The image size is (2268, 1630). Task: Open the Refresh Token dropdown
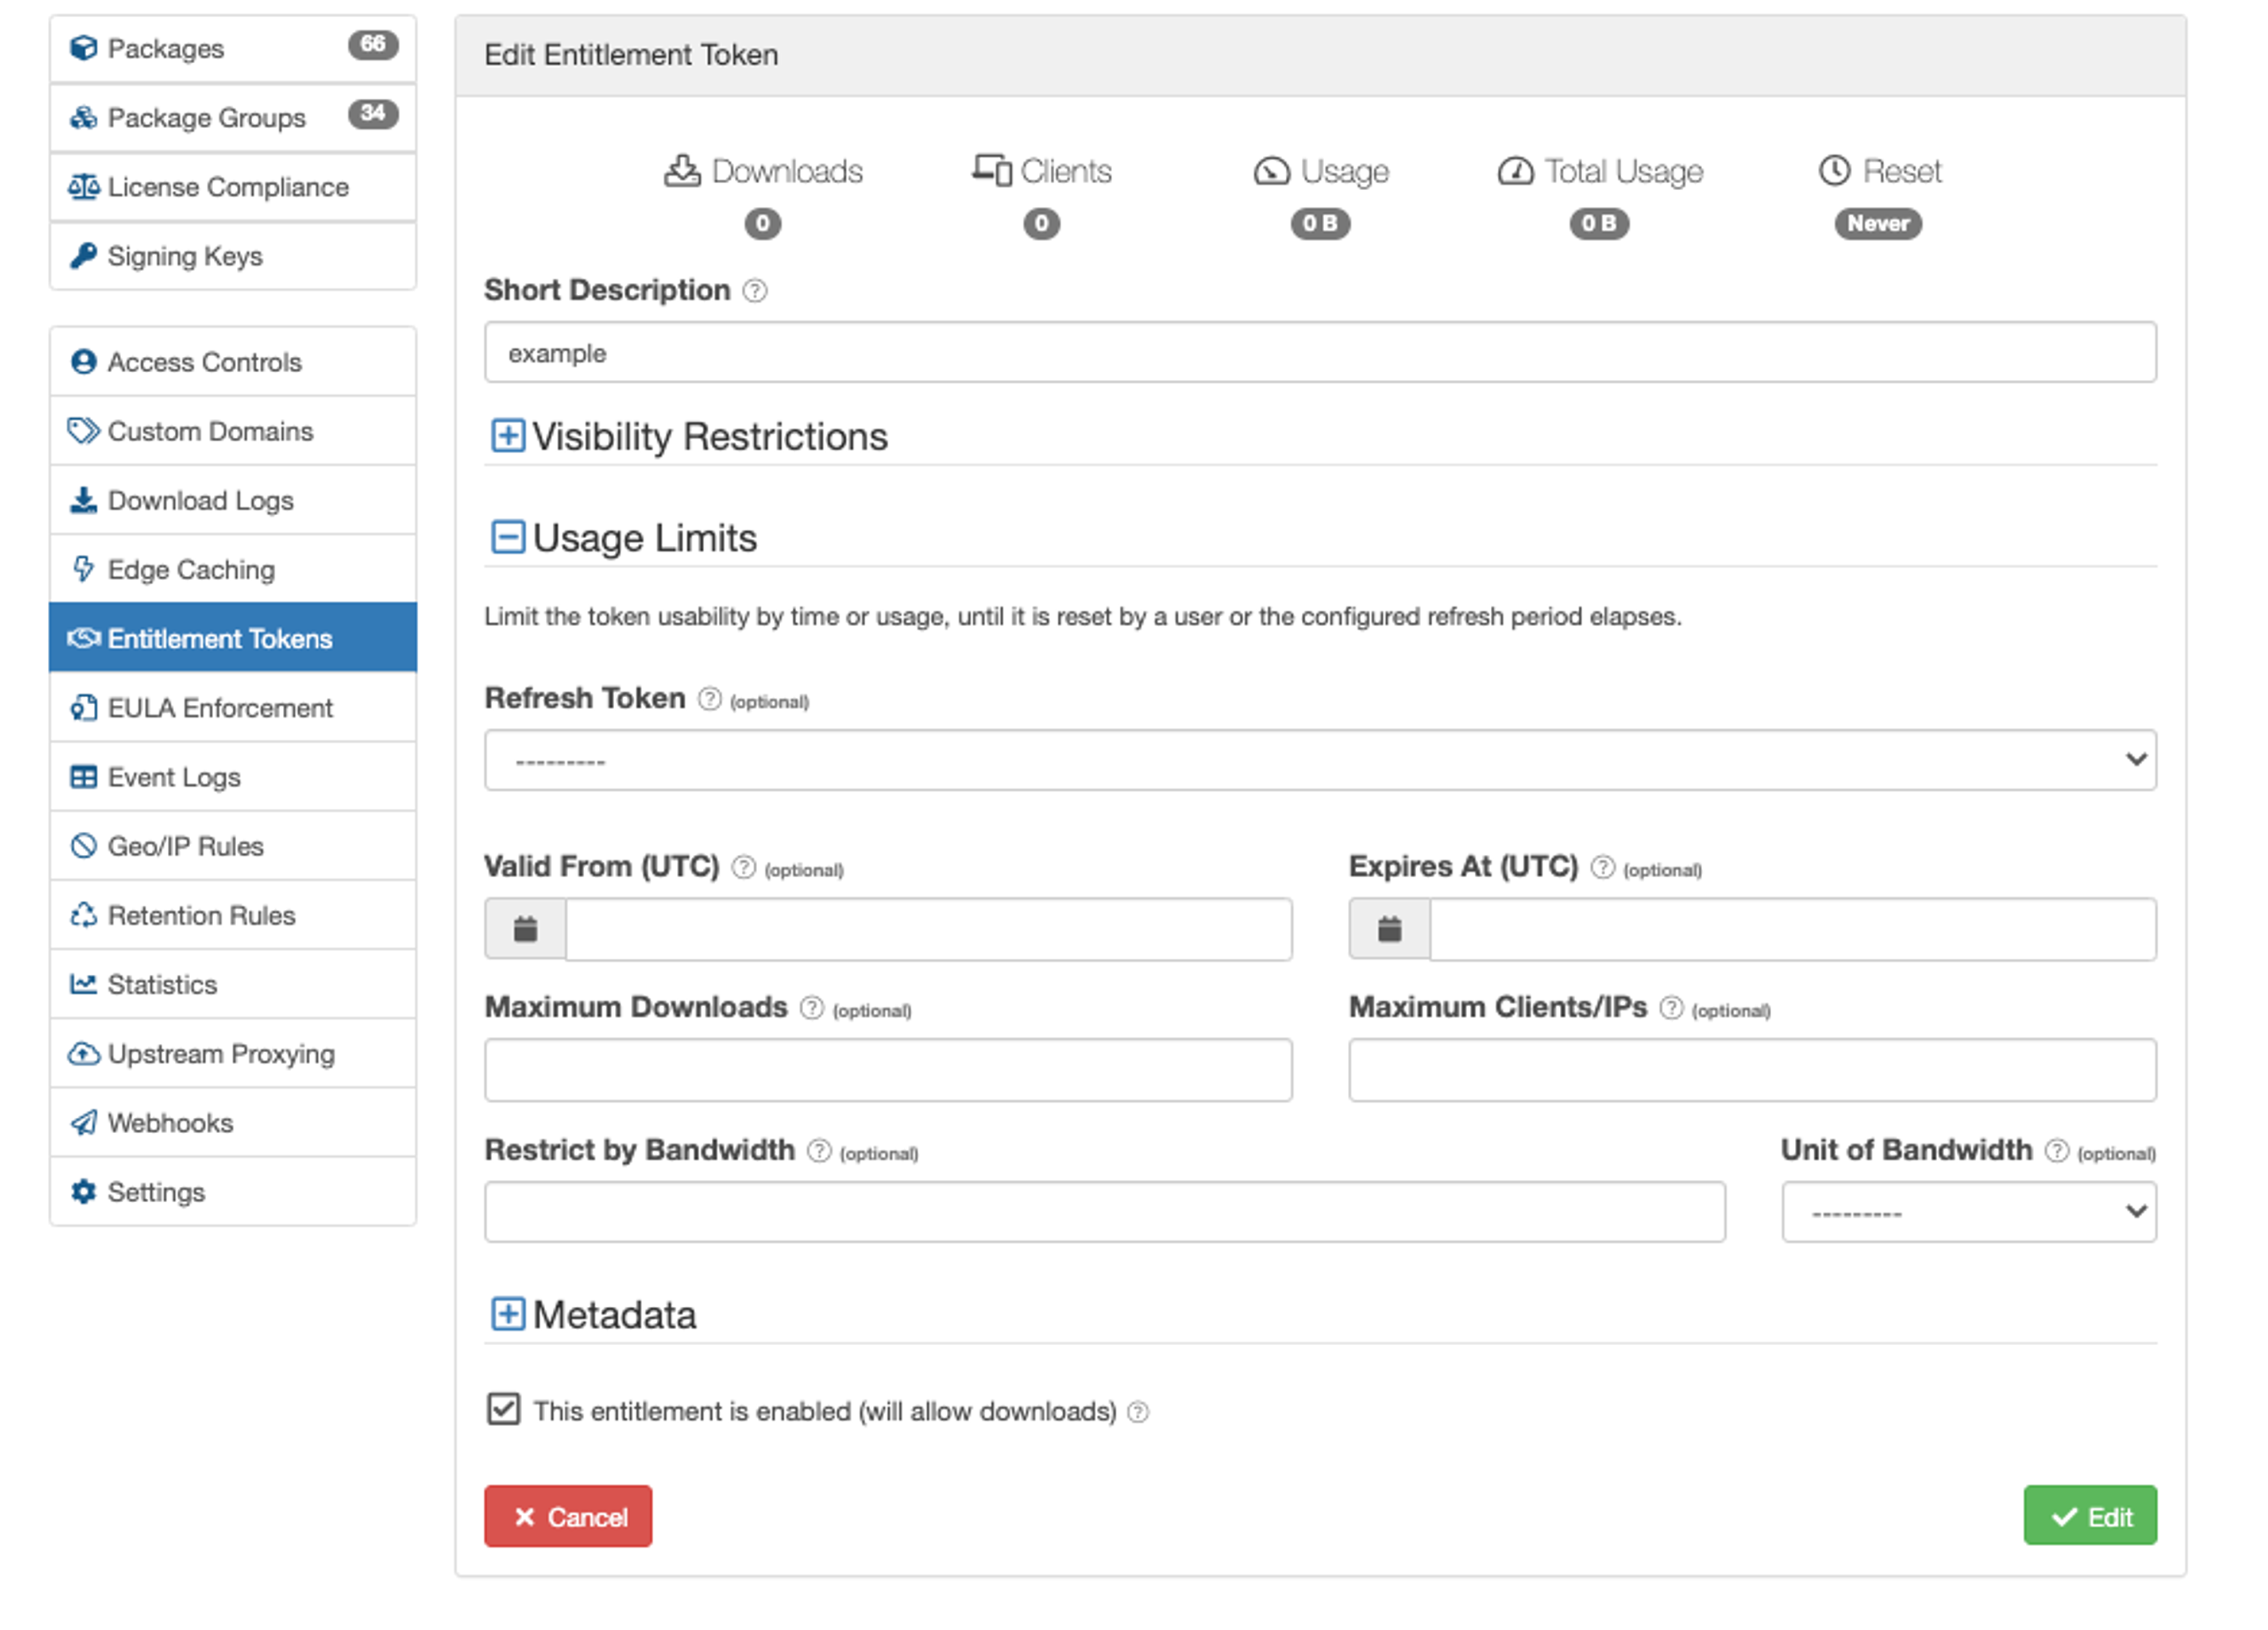pos(1320,760)
